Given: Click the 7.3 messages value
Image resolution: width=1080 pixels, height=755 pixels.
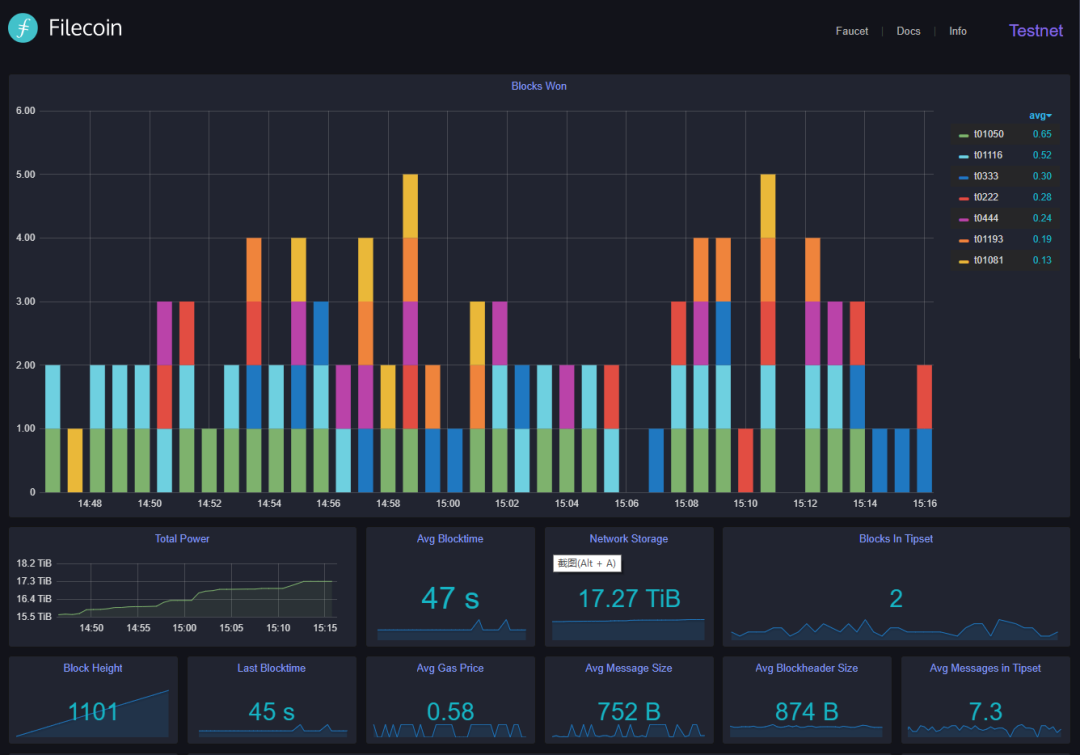Looking at the screenshot, I should [986, 712].
